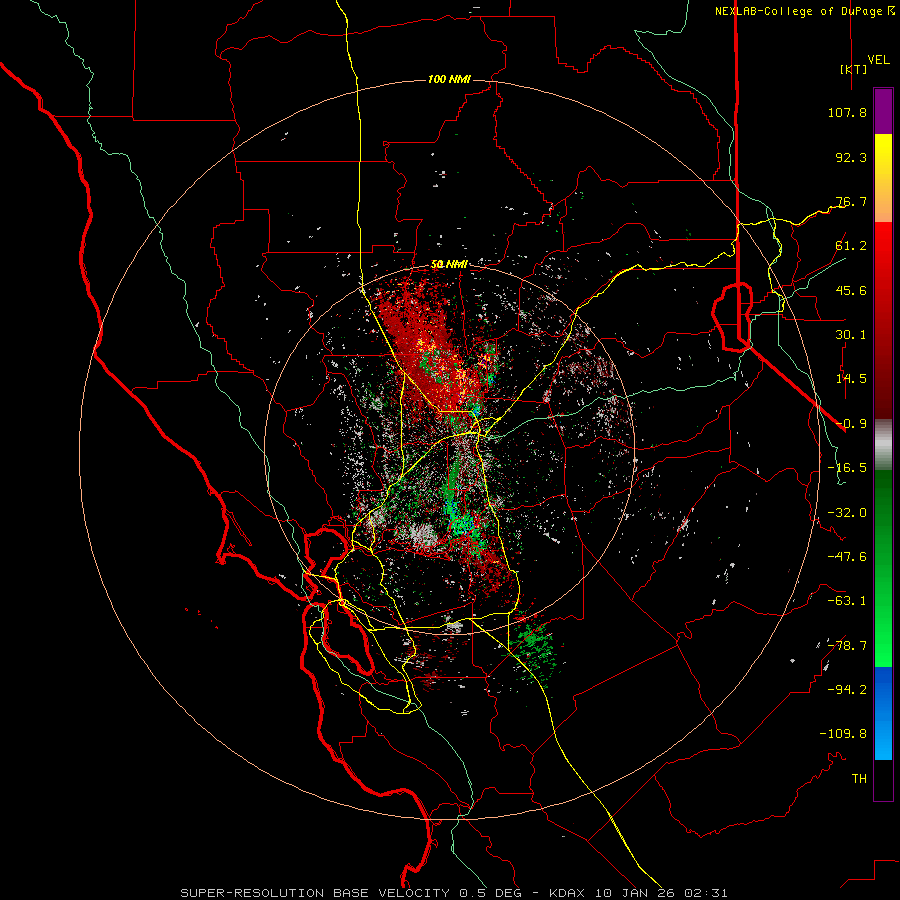The width and height of the screenshot is (900, 900).
Task: Click the TH legend label
Action: click(x=859, y=779)
